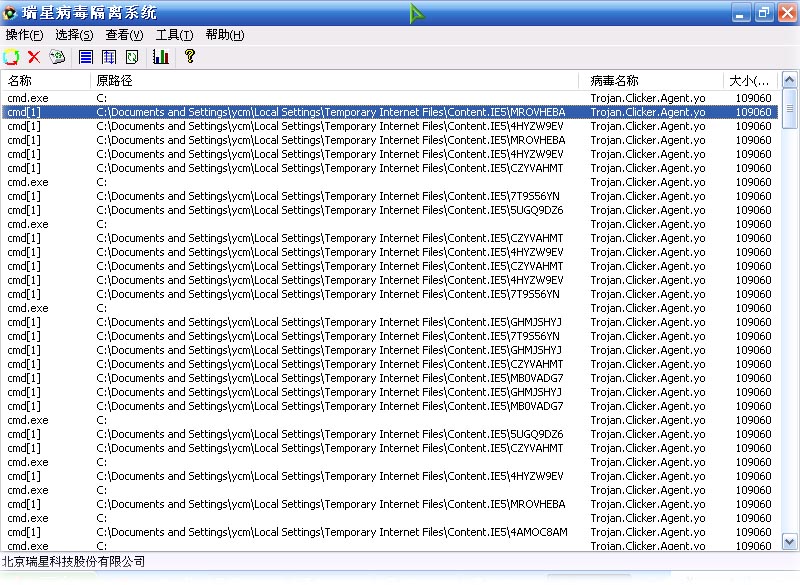Click the refresh list toolbar icon
The width and height of the screenshot is (800, 585).
coord(132,57)
